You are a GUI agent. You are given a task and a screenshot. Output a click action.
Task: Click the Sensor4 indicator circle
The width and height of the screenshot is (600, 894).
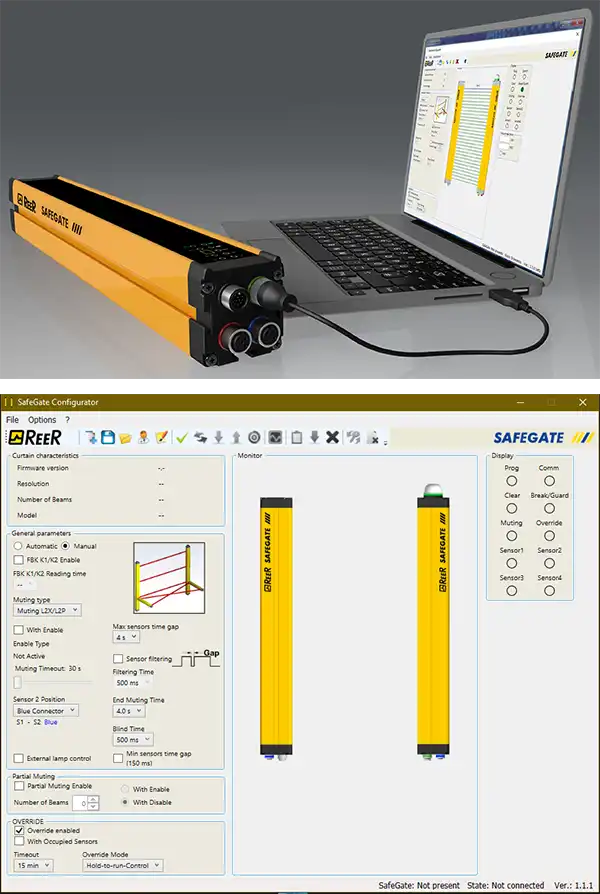[549, 591]
